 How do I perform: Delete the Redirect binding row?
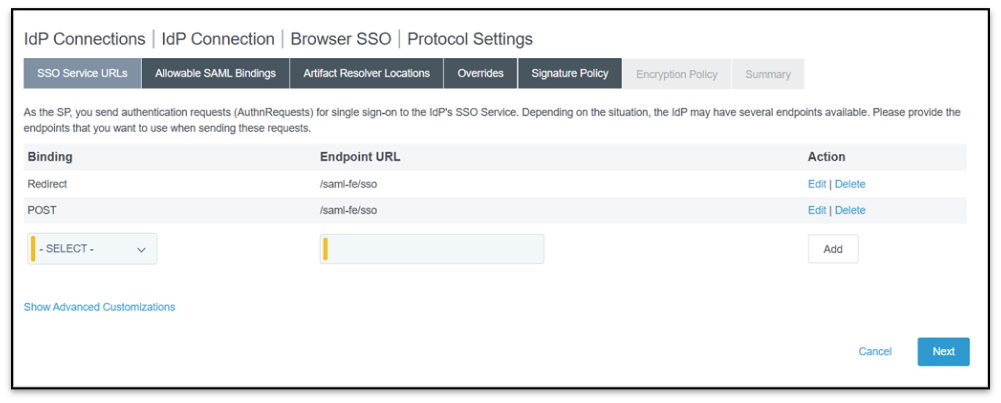pos(850,184)
